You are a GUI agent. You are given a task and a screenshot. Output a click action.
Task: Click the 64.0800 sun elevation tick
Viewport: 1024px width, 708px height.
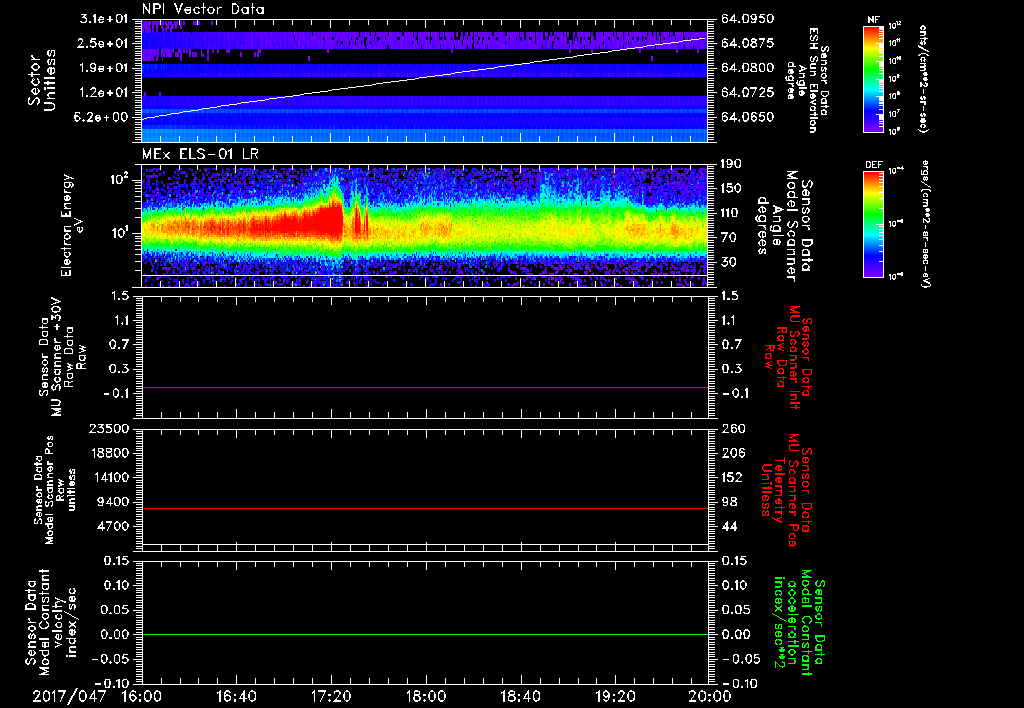(x=748, y=68)
